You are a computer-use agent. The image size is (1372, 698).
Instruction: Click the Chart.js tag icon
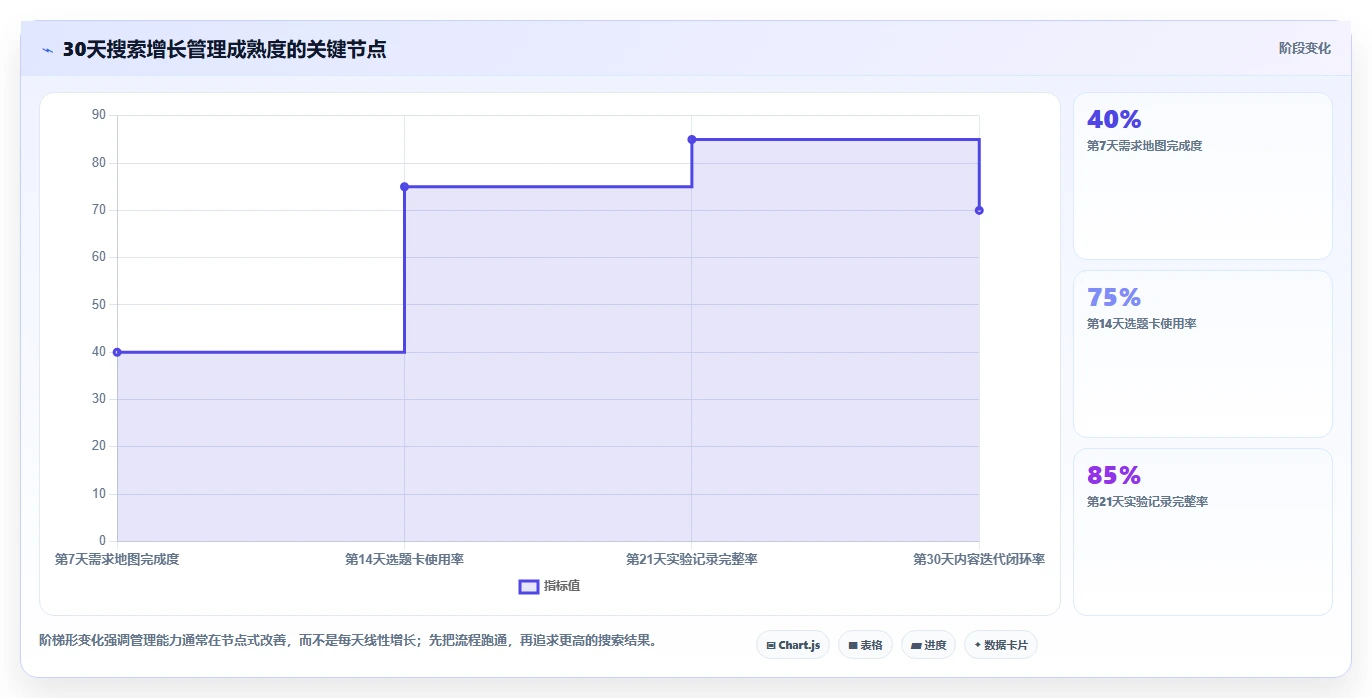coord(771,646)
